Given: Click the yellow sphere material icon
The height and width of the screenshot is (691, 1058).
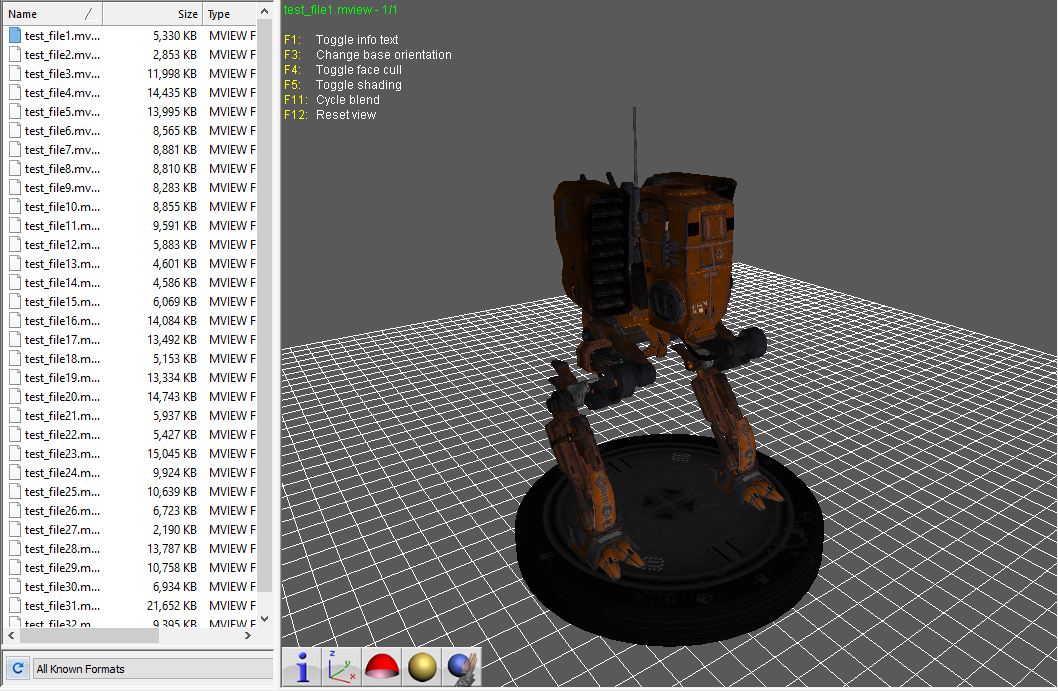Looking at the screenshot, I should 422,667.
